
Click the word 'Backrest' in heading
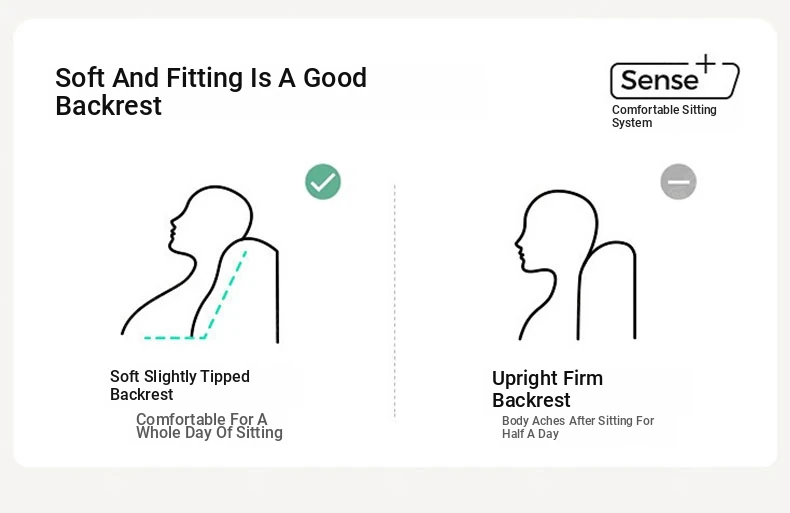(x=108, y=106)
